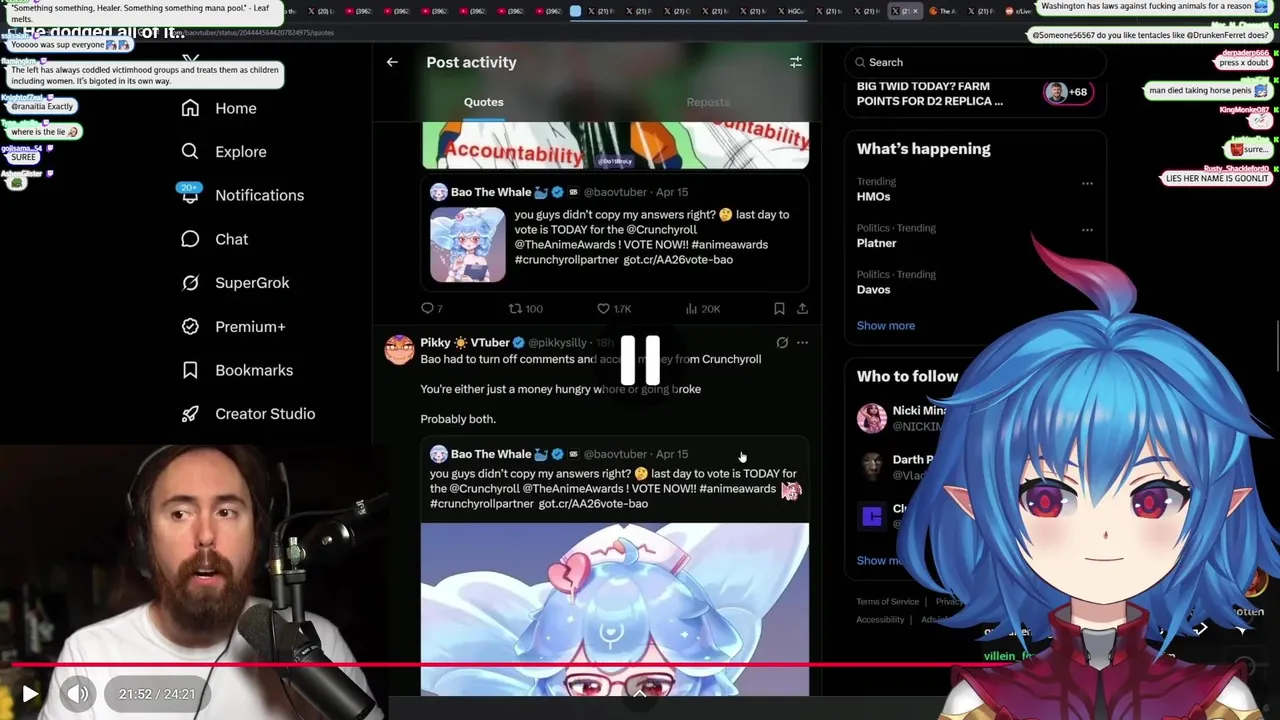The height and width of the screenshot is (720, 1280).
Task: Bookmark the post with the 20K views
Action: coord(779,308)
